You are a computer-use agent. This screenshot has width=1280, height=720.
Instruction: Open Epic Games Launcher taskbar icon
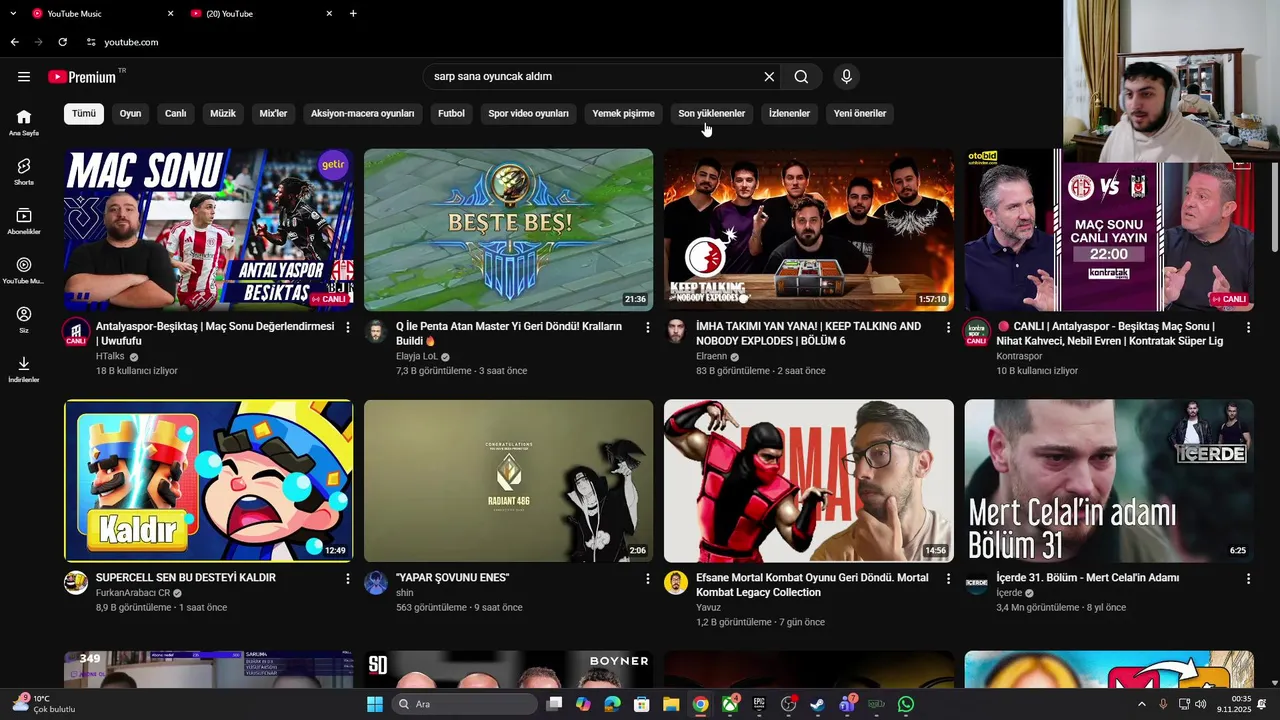(759, 704)
